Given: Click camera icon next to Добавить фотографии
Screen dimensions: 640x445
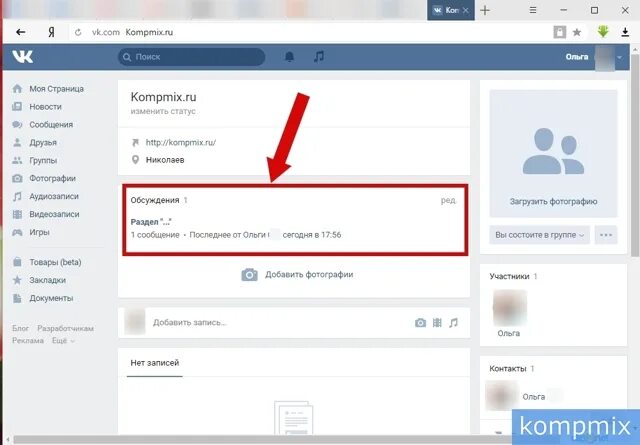Looking at the screenshot, I should 249,275.
